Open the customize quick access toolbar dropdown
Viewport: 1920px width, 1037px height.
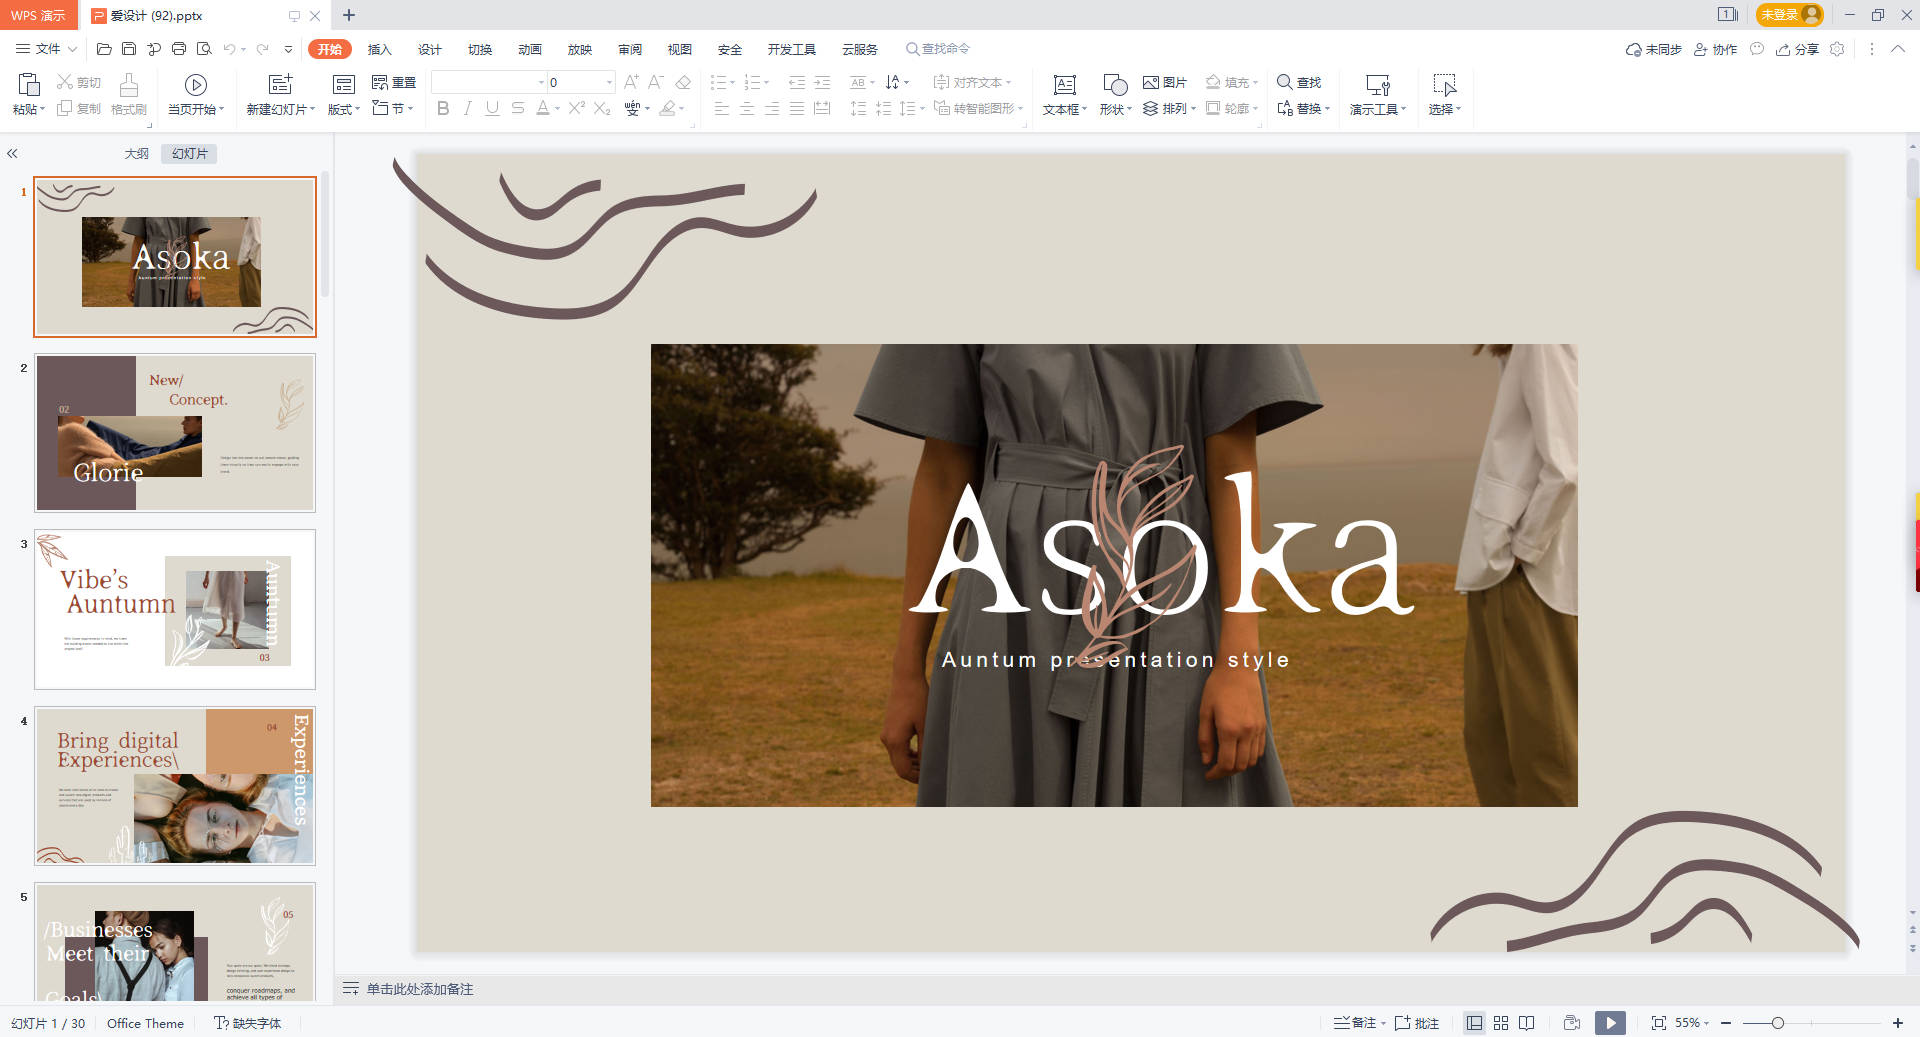[x=288, y=49]
